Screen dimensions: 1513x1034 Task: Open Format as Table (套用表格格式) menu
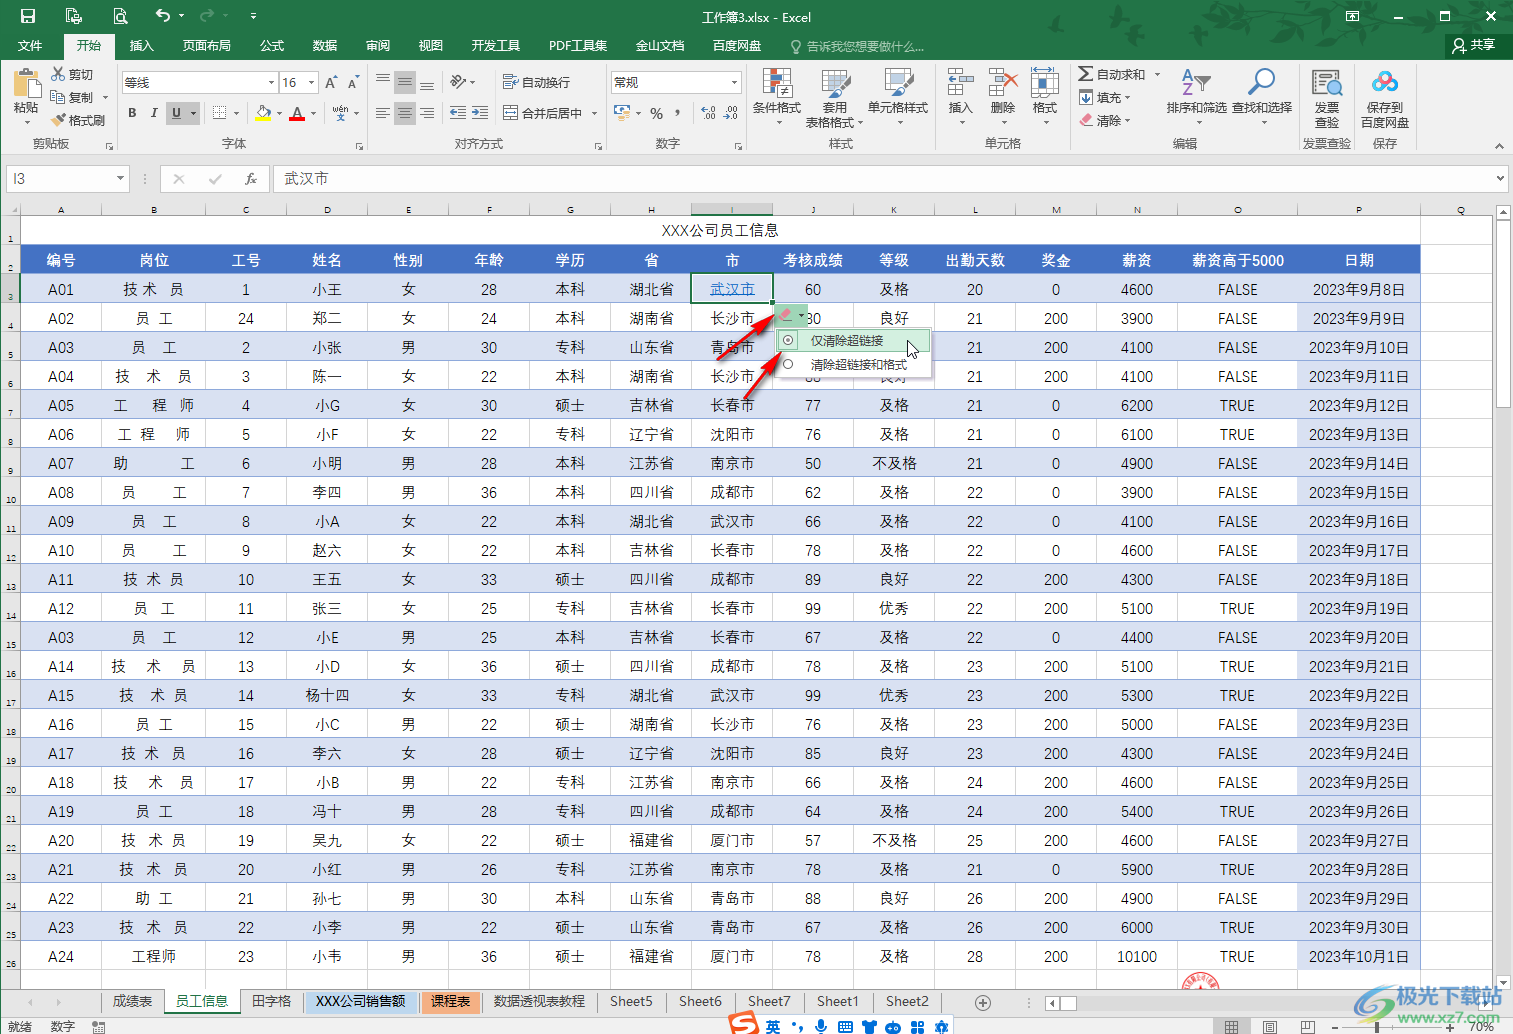[x=835, y=97]
